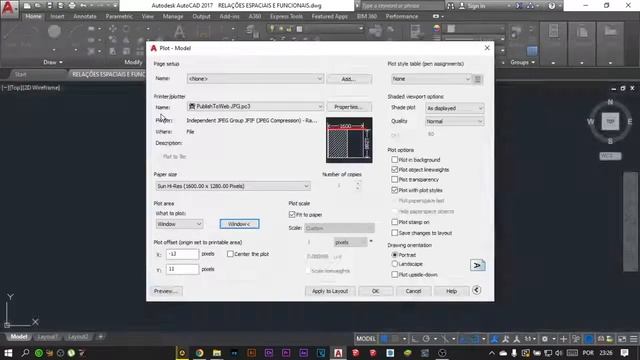The width and height of the screenshot is (640, 360).
Task: Enable Plot upside-down checkbox
Action: pos(394,275)
